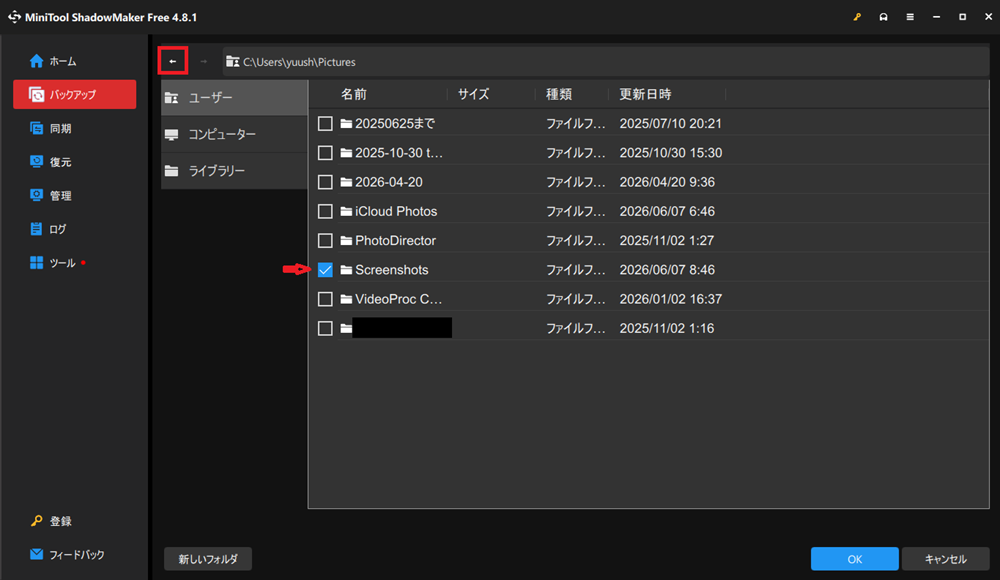Uncheck the Screenshots folder checkbox
Screen dimensions: 1000x580
[x=325, y=270]
